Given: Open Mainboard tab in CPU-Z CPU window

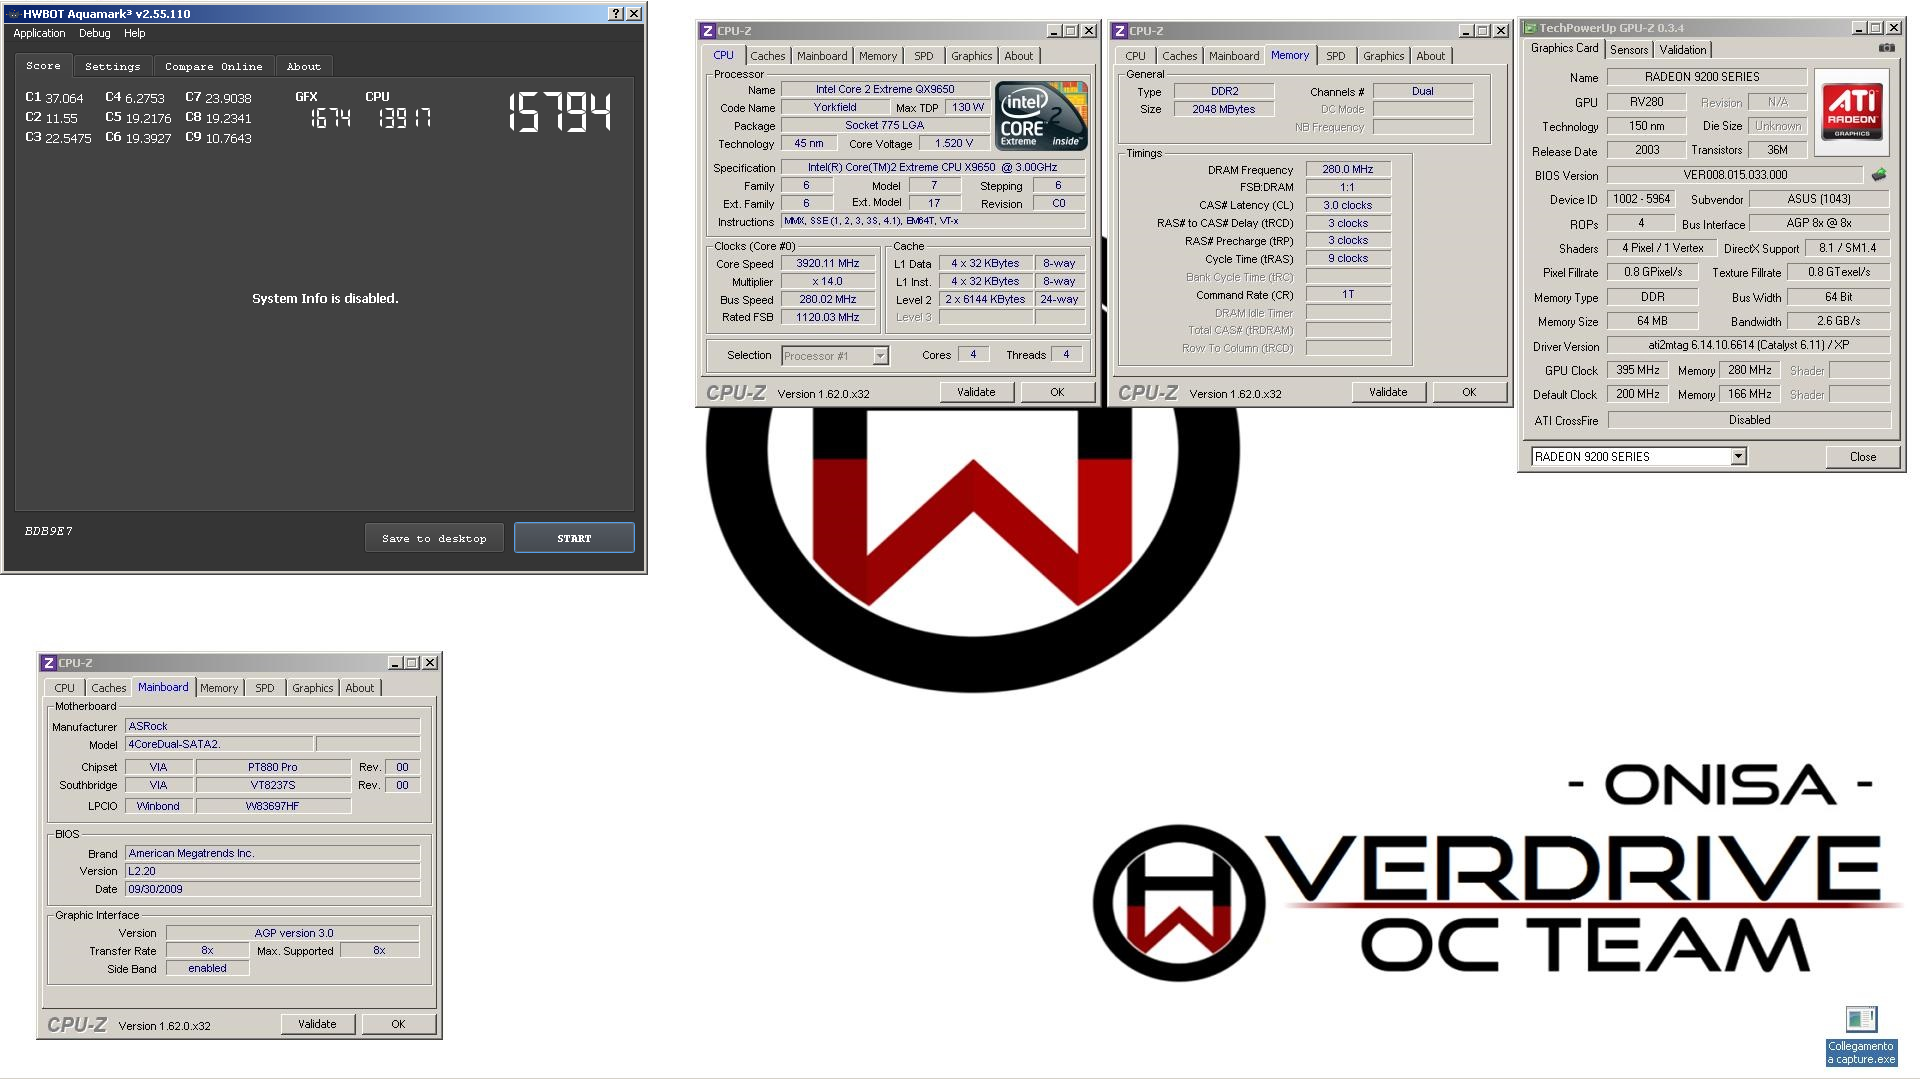Looking at the screenshot, I should 822,56.
